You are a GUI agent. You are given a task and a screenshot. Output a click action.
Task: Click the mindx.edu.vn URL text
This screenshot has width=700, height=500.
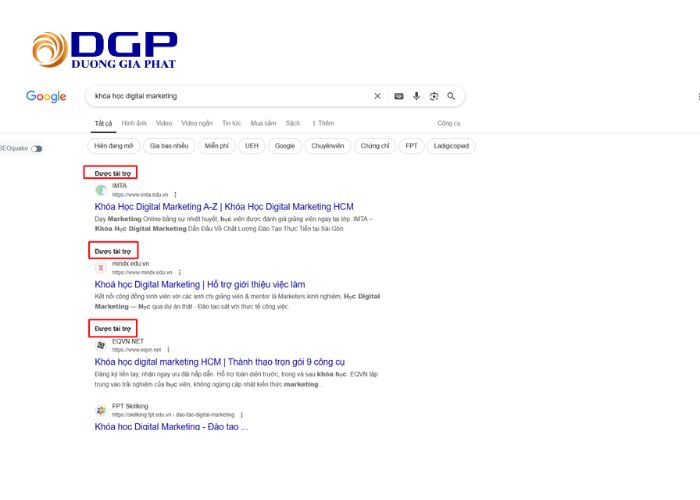click(x=142, y=272)
